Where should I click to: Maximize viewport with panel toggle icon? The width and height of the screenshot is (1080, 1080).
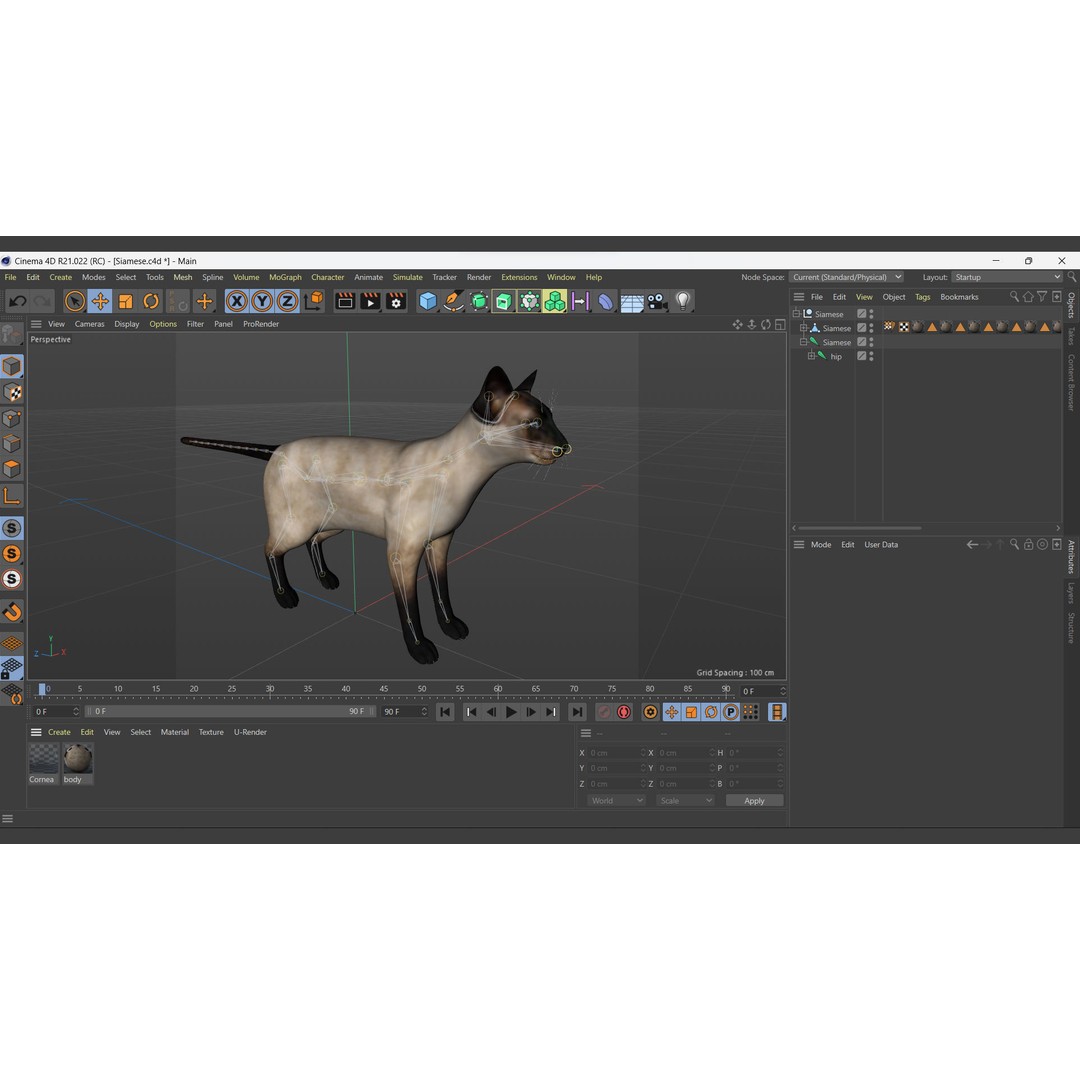click(x=780, y=324)
